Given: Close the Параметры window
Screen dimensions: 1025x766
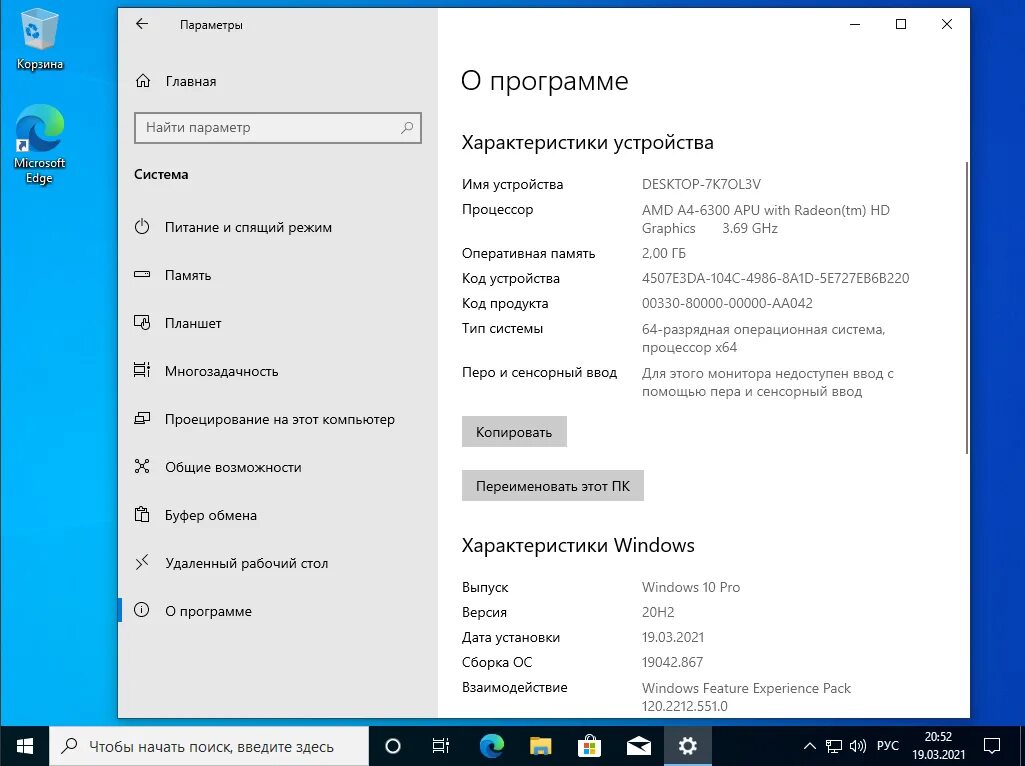Looking at the screenshot, I should [947, 24].
